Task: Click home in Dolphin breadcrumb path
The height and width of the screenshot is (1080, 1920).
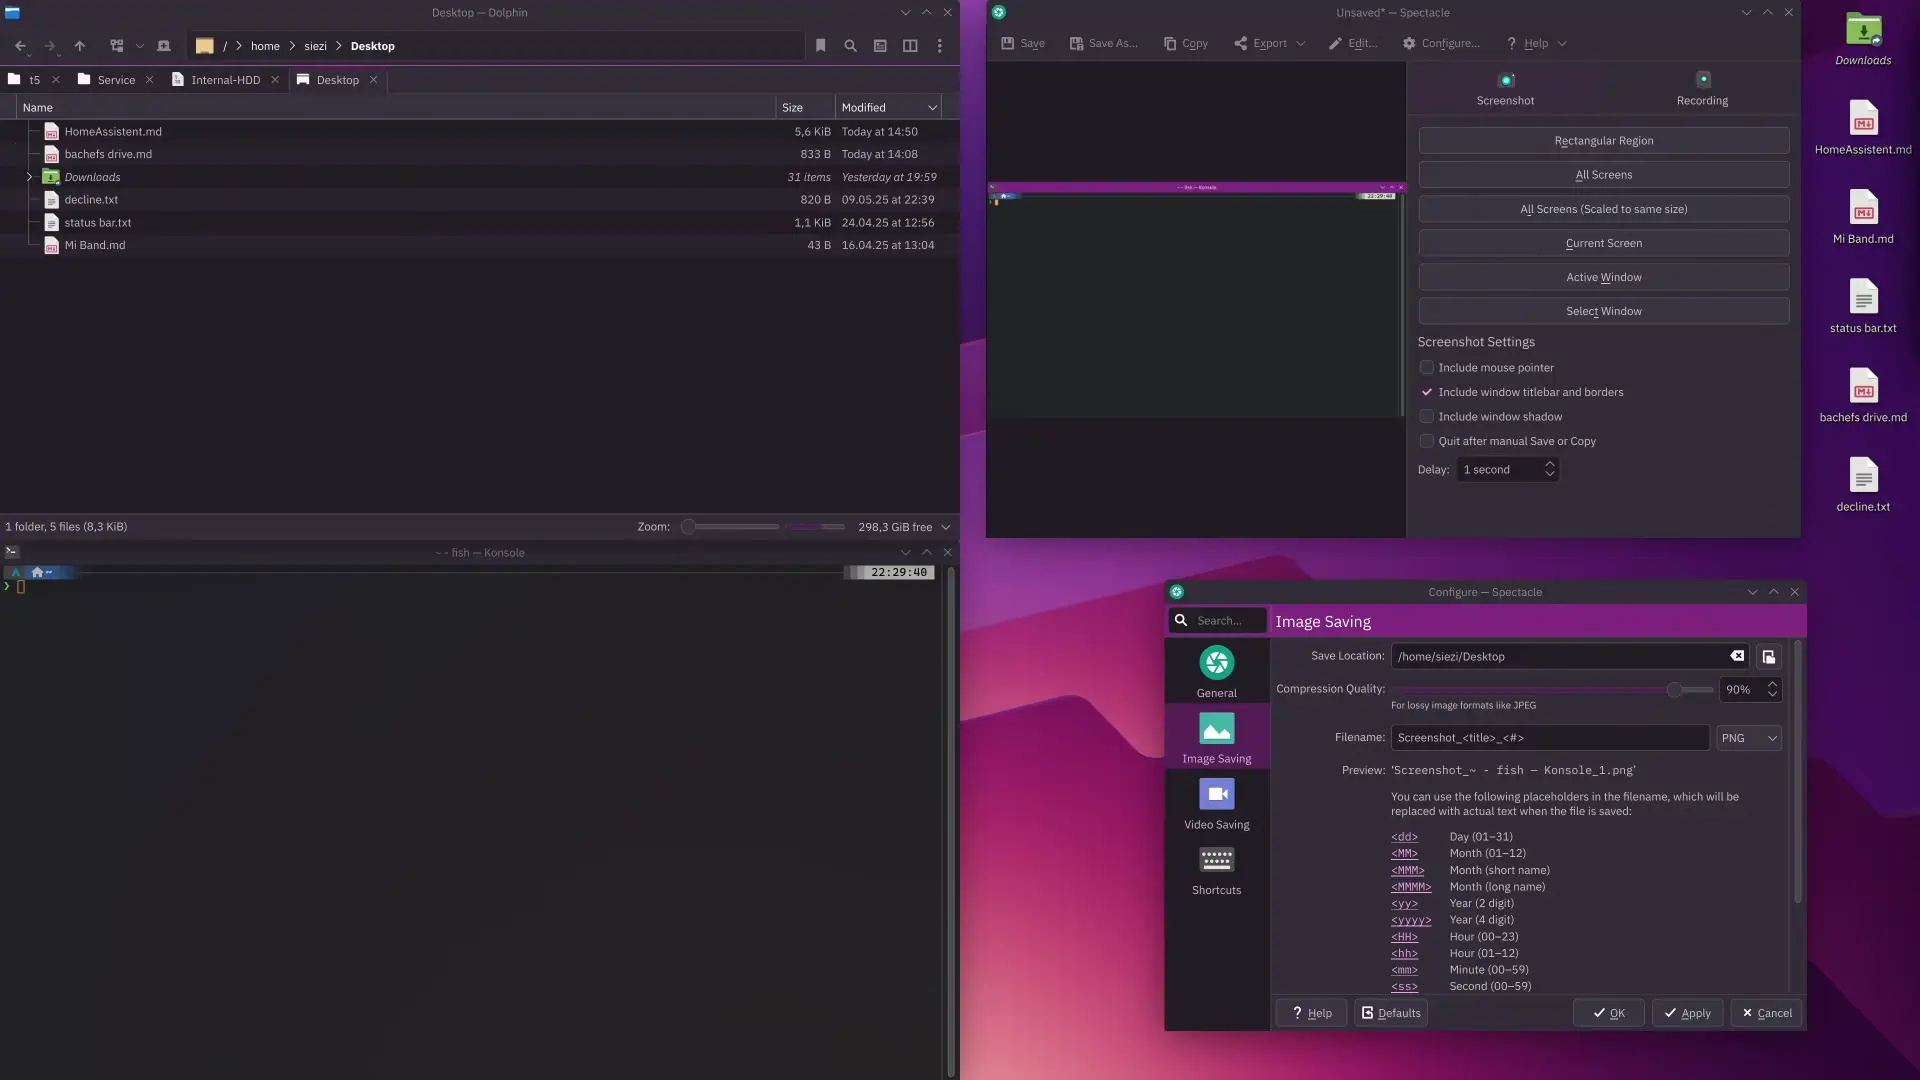Action: 265,46
